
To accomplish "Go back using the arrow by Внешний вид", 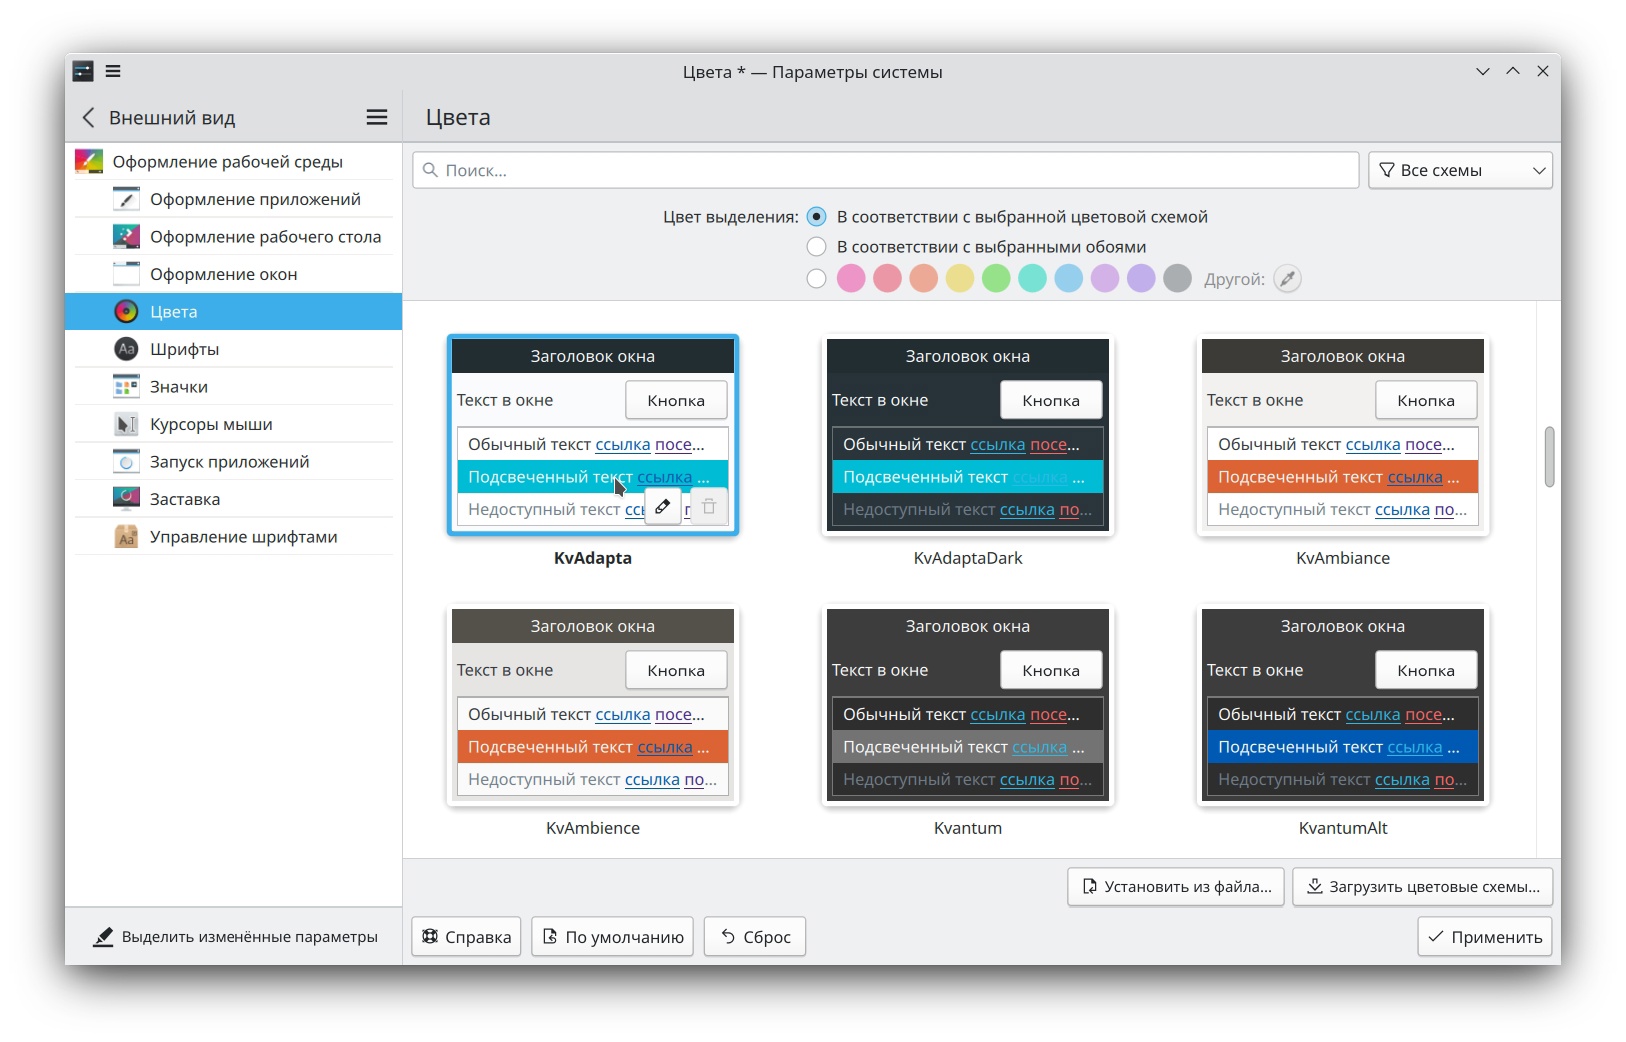I will click(x=88, y=117).
